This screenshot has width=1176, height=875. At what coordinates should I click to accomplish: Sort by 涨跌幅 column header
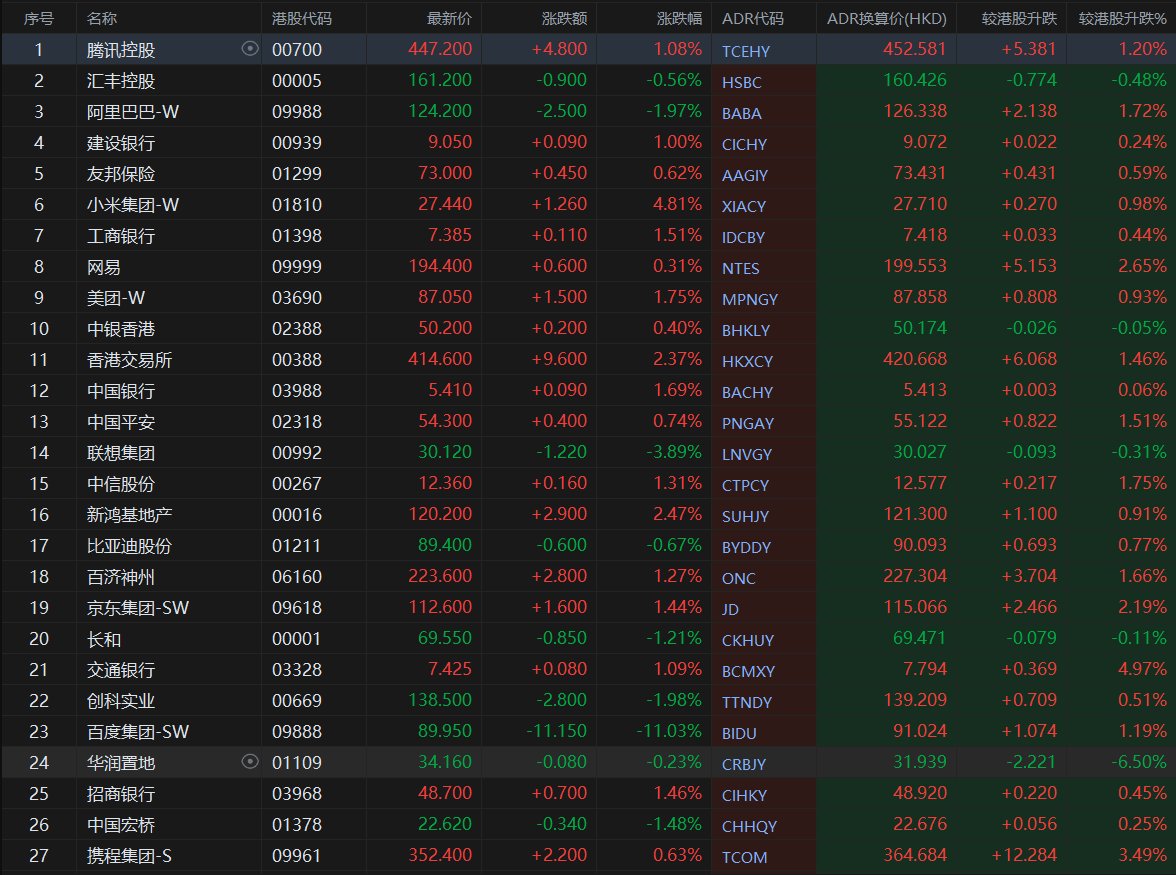tap(680, 19)
